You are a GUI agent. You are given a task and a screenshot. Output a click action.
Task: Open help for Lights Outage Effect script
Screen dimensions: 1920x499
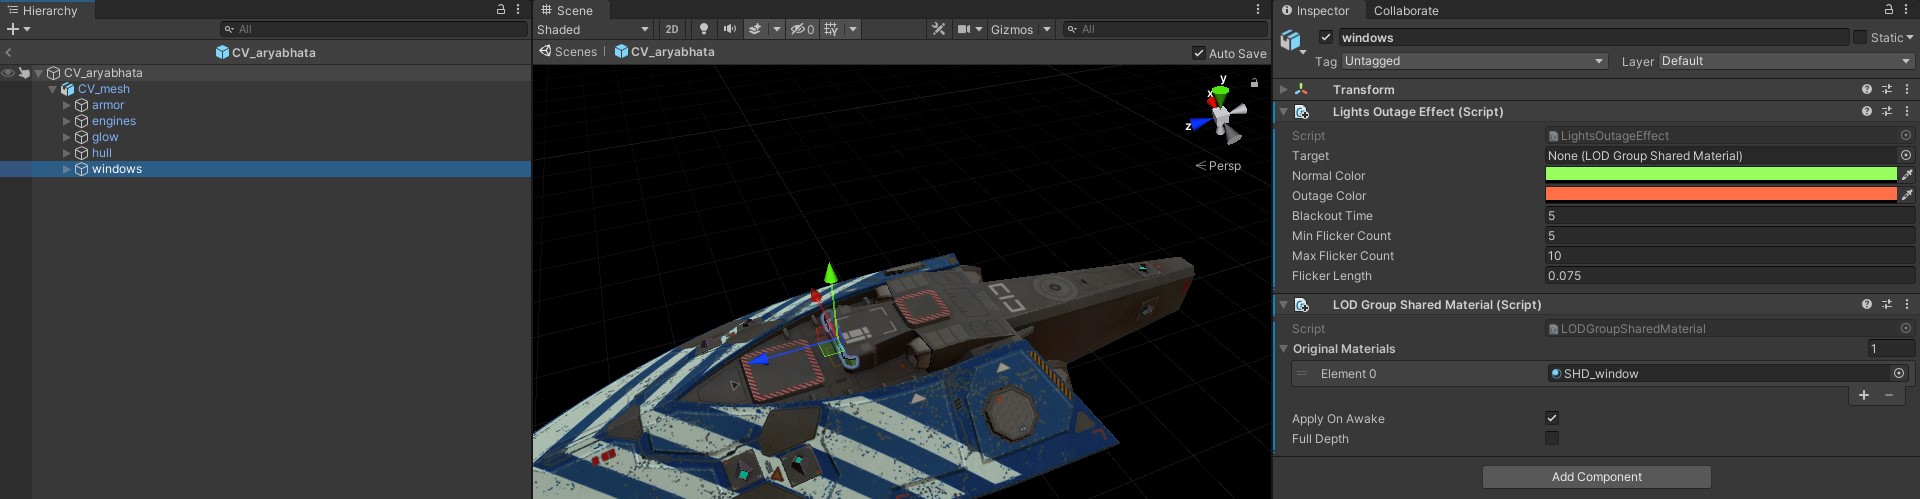[1866, 112]
